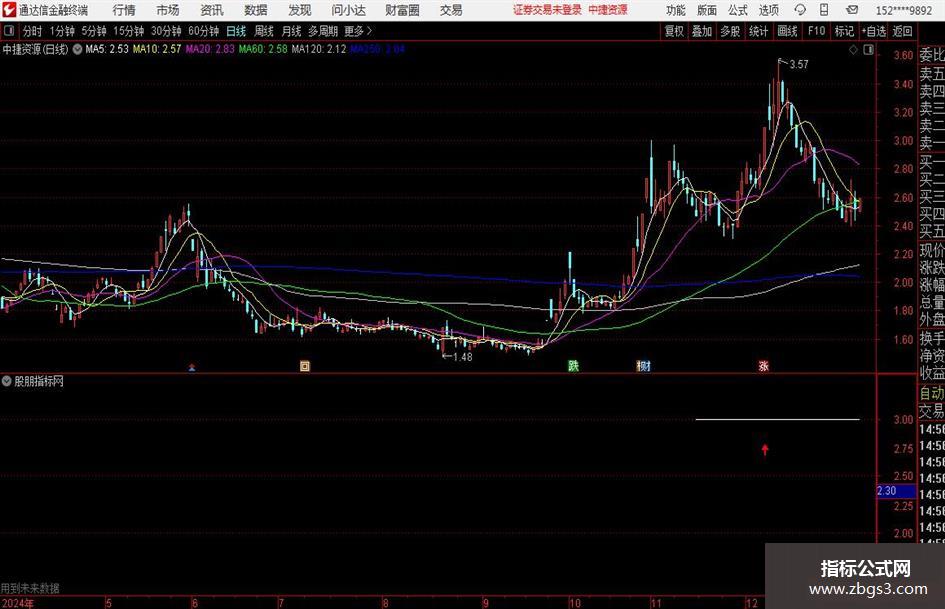
Task: Click the 标记 toolbar button
Action: (x=844, y=31)
